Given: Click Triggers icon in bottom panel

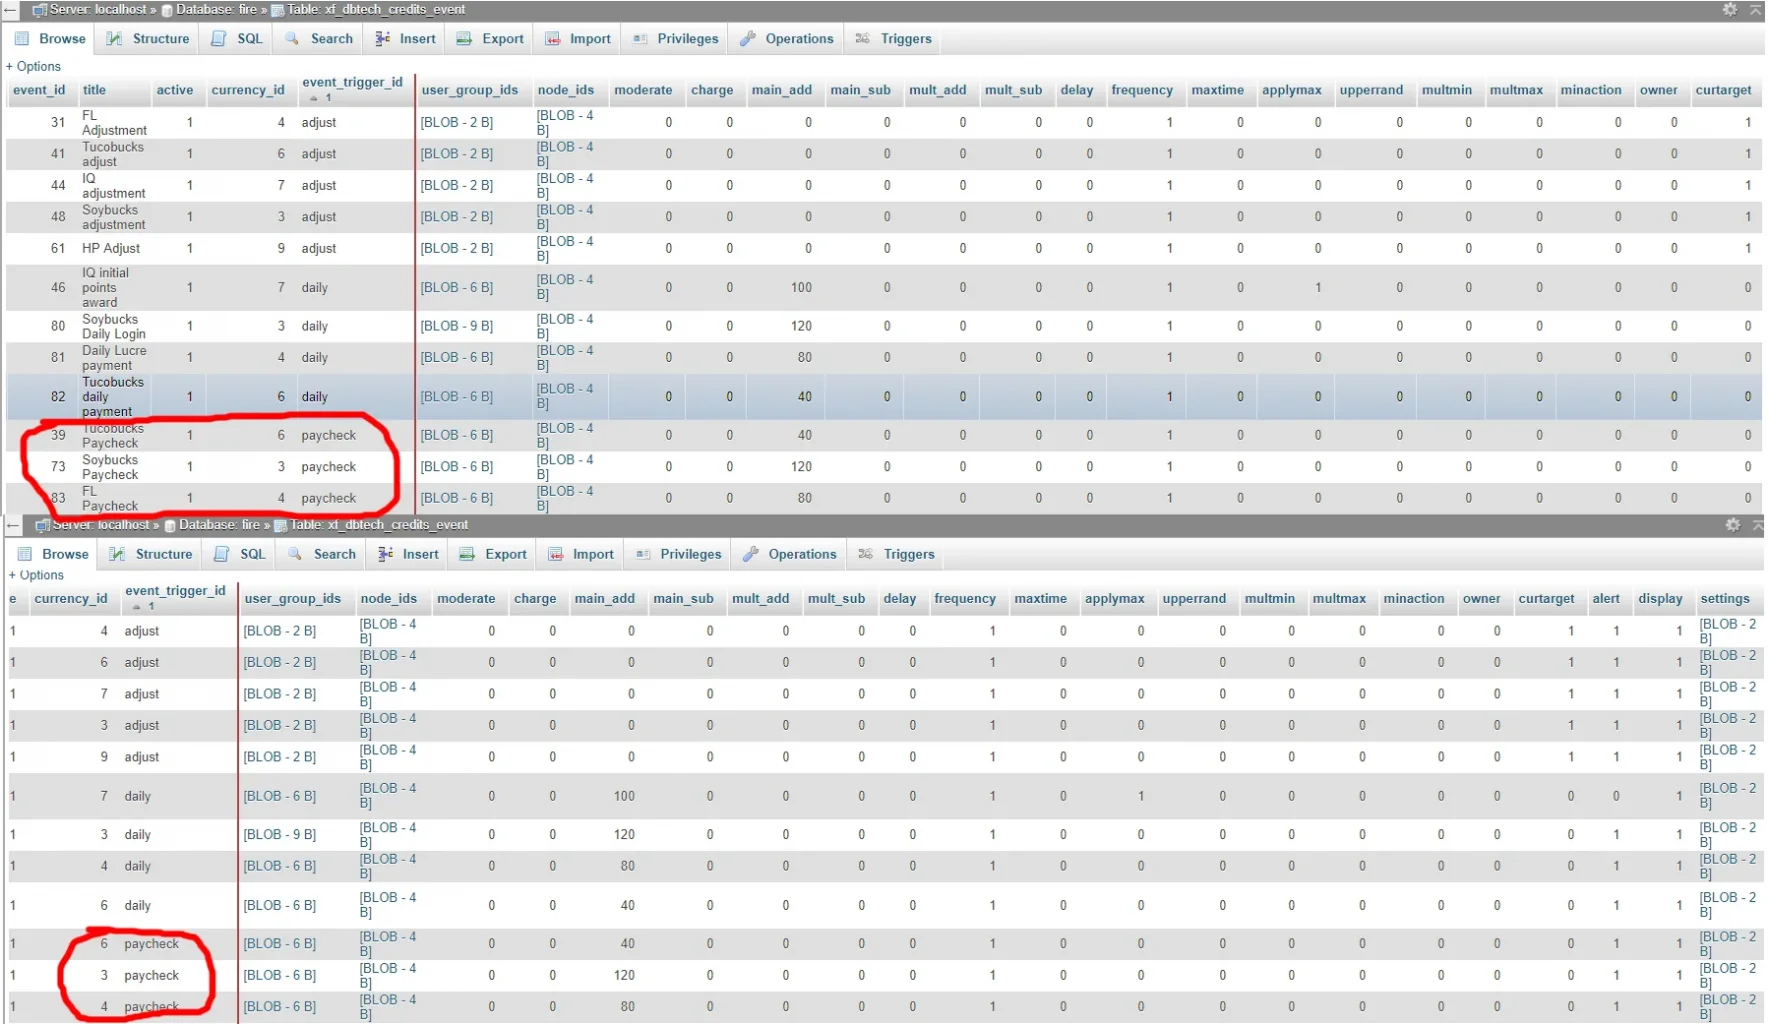Looking at the screenshot, I should pyautogui.click(x=866, y=554).
